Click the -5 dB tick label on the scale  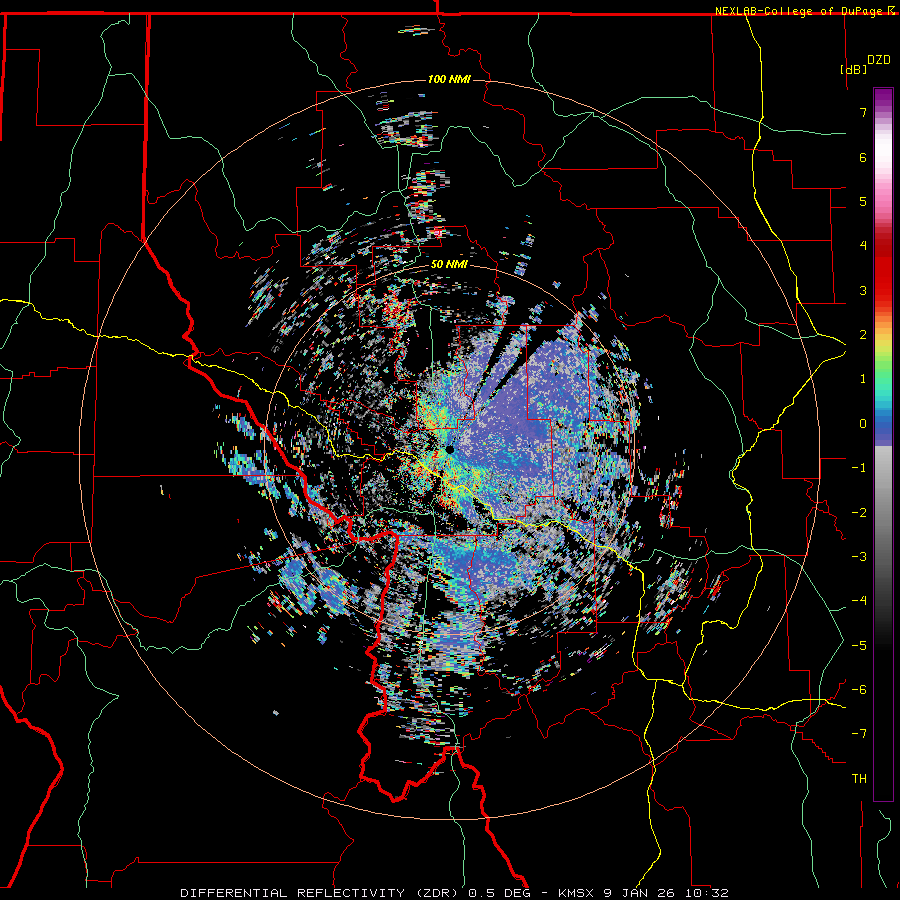tap(859, 645)
